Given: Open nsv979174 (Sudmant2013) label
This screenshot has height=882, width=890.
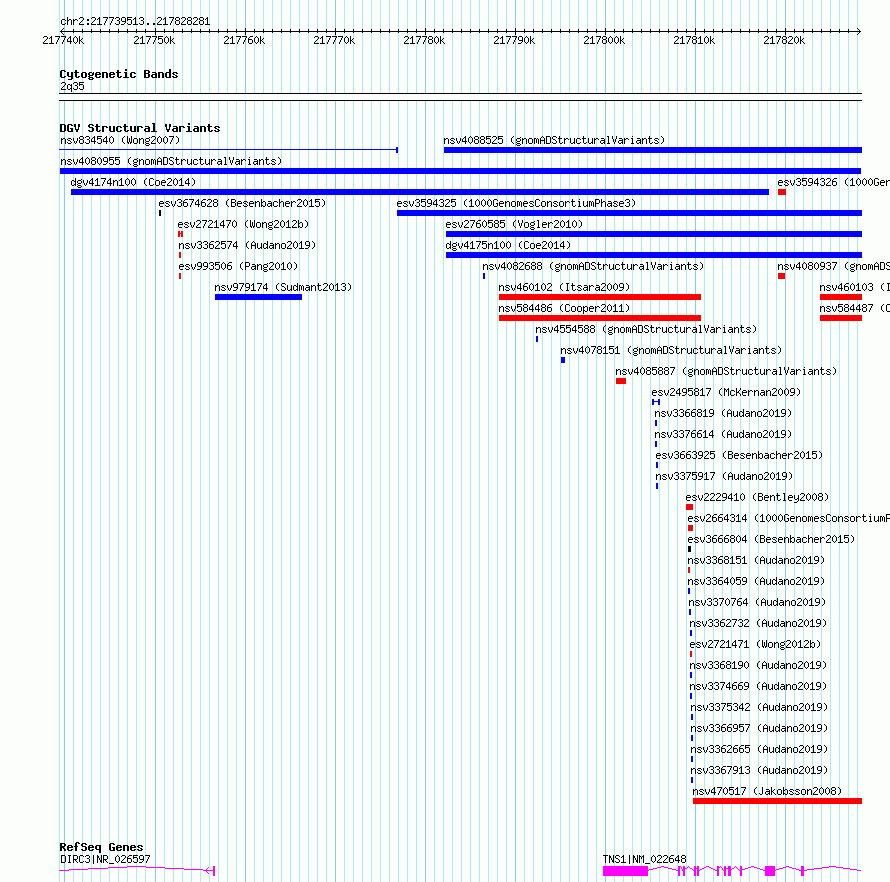Looking at the screenshot, I should point(283,287).
